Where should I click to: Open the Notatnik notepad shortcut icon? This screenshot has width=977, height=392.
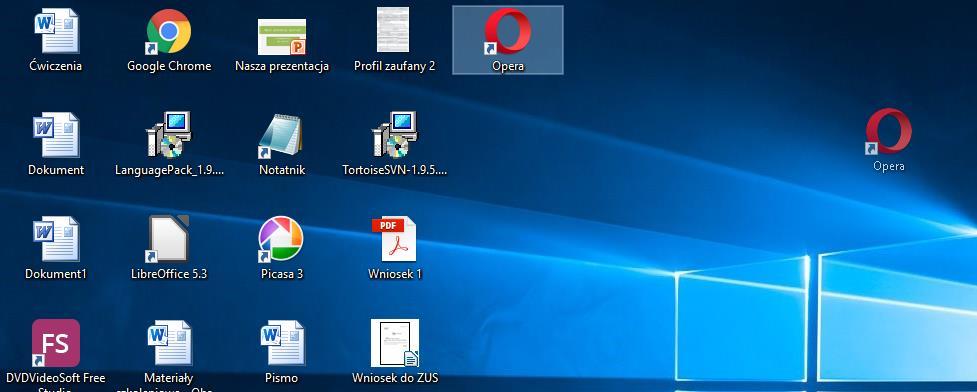pyautogui.click(x=281, y=135)
